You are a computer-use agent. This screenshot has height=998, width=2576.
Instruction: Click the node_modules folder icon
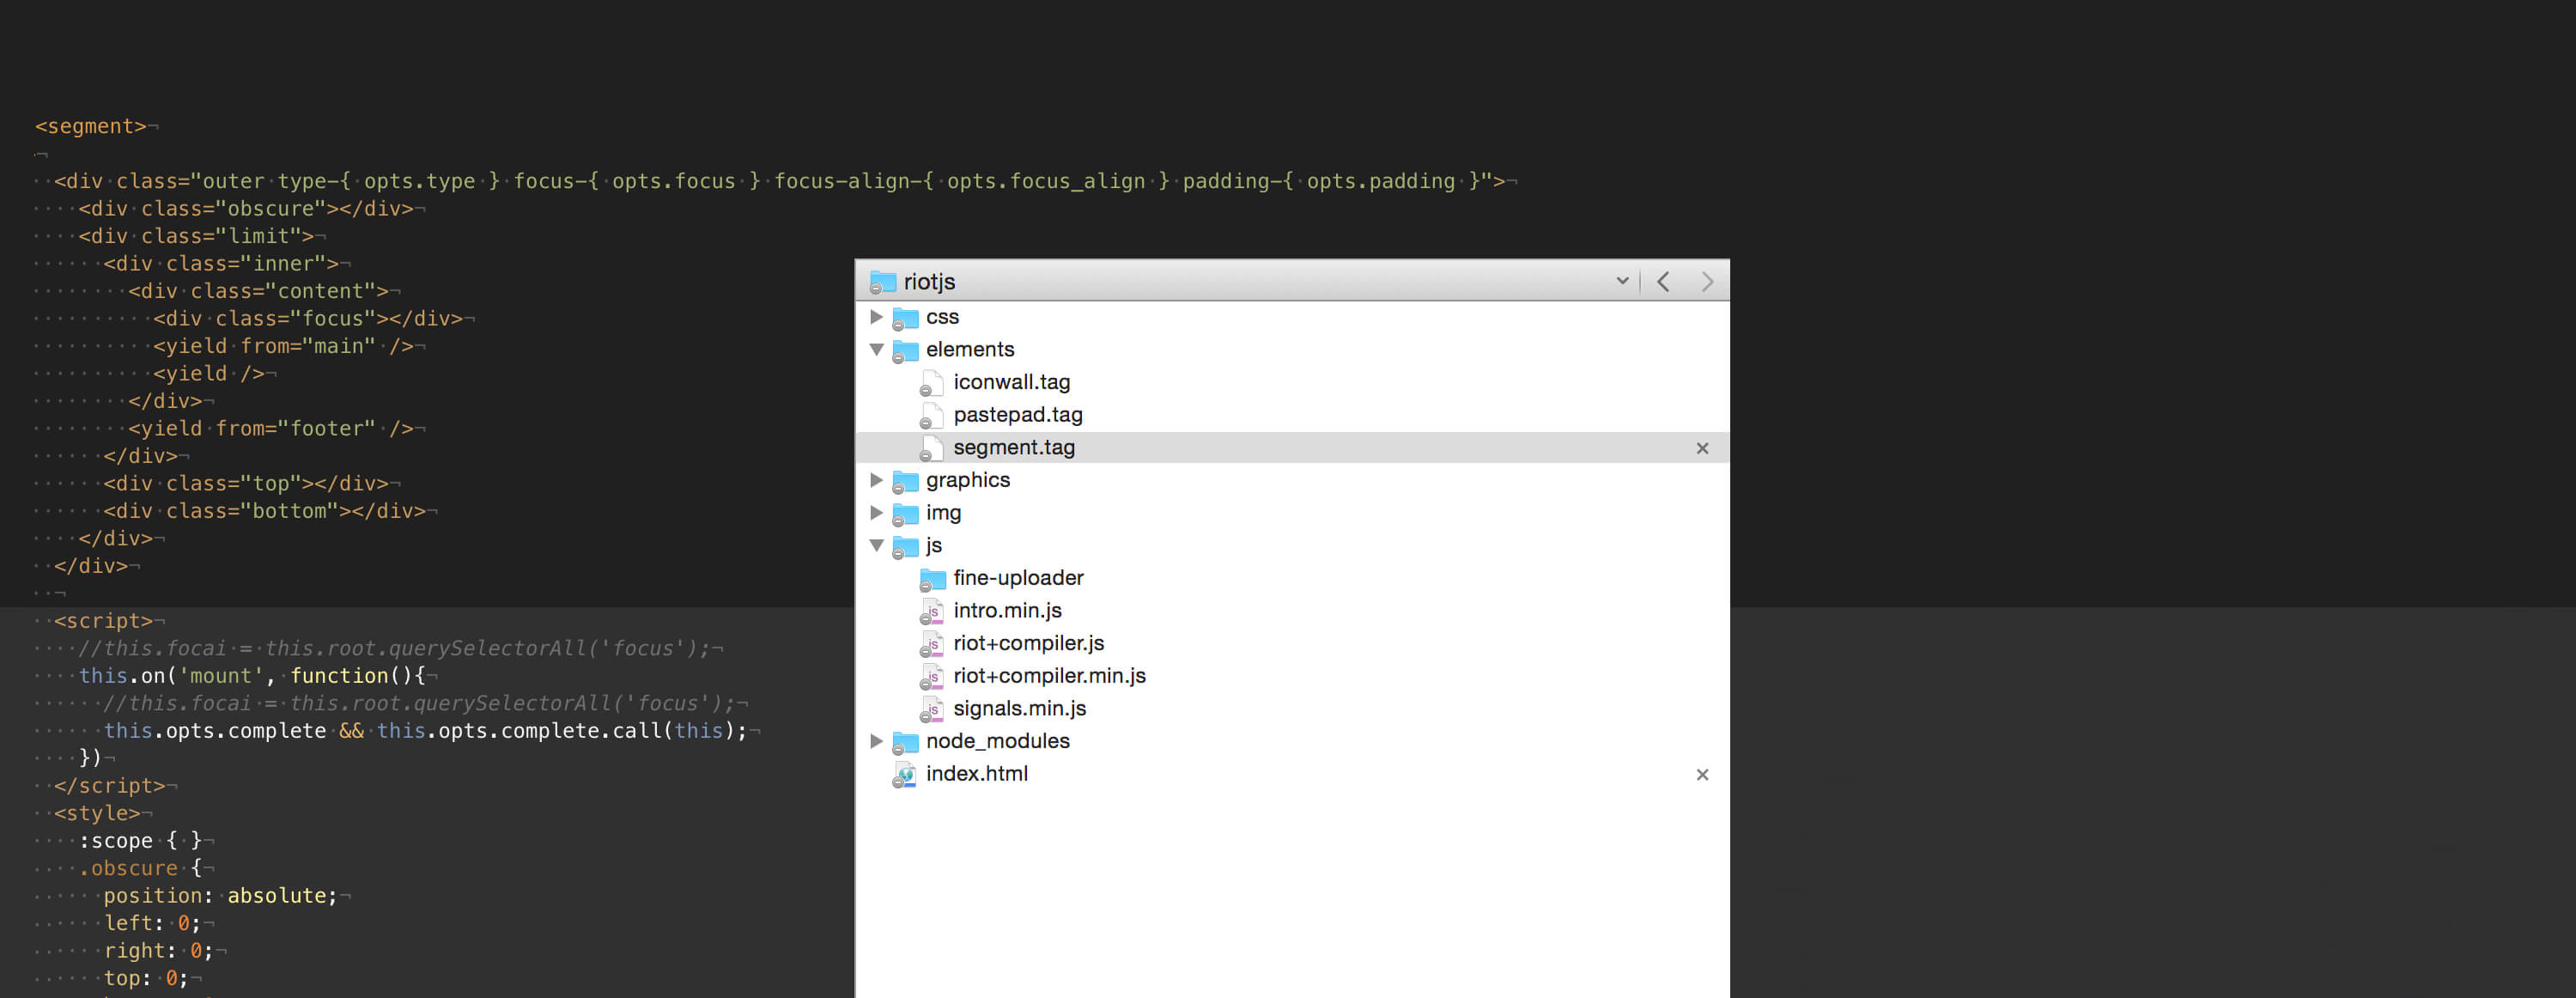point(905,743)
